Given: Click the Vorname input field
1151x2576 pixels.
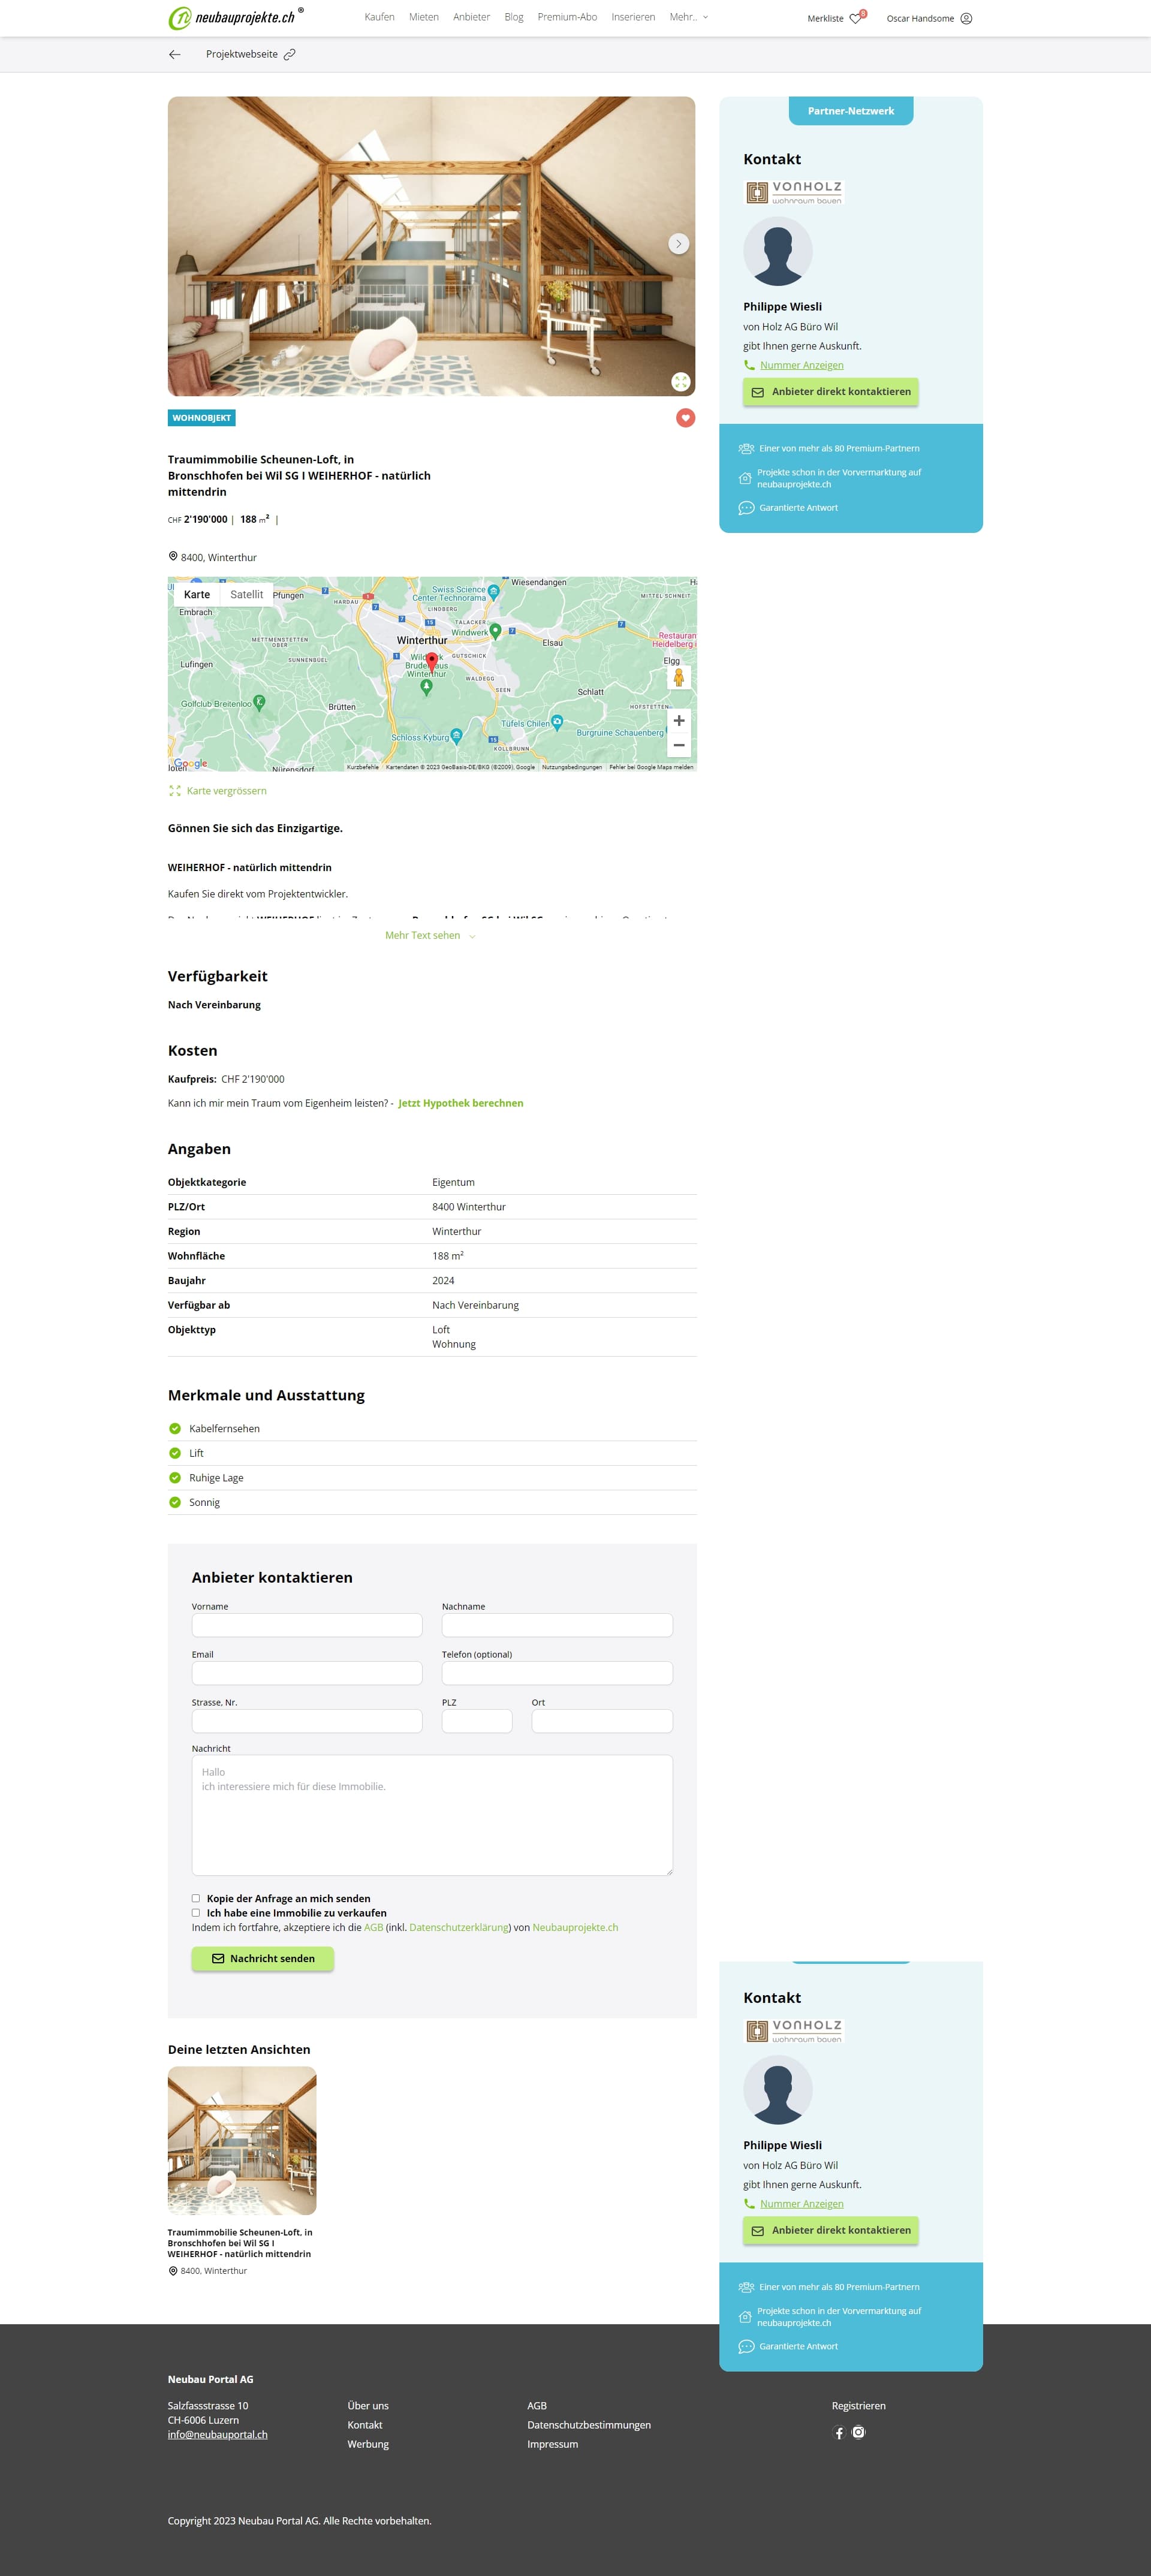Looking at the screenshot, I should click(x=307, y=1625).
